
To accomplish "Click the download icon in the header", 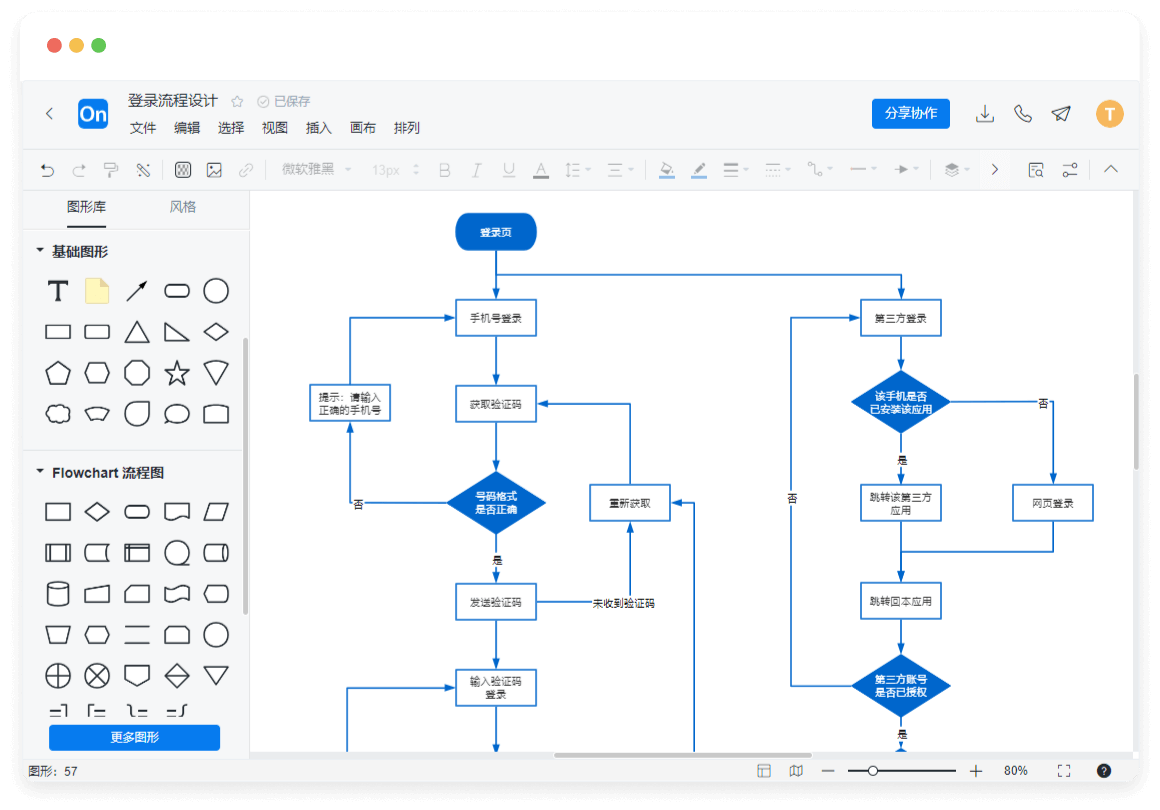I will coord(985,114).
